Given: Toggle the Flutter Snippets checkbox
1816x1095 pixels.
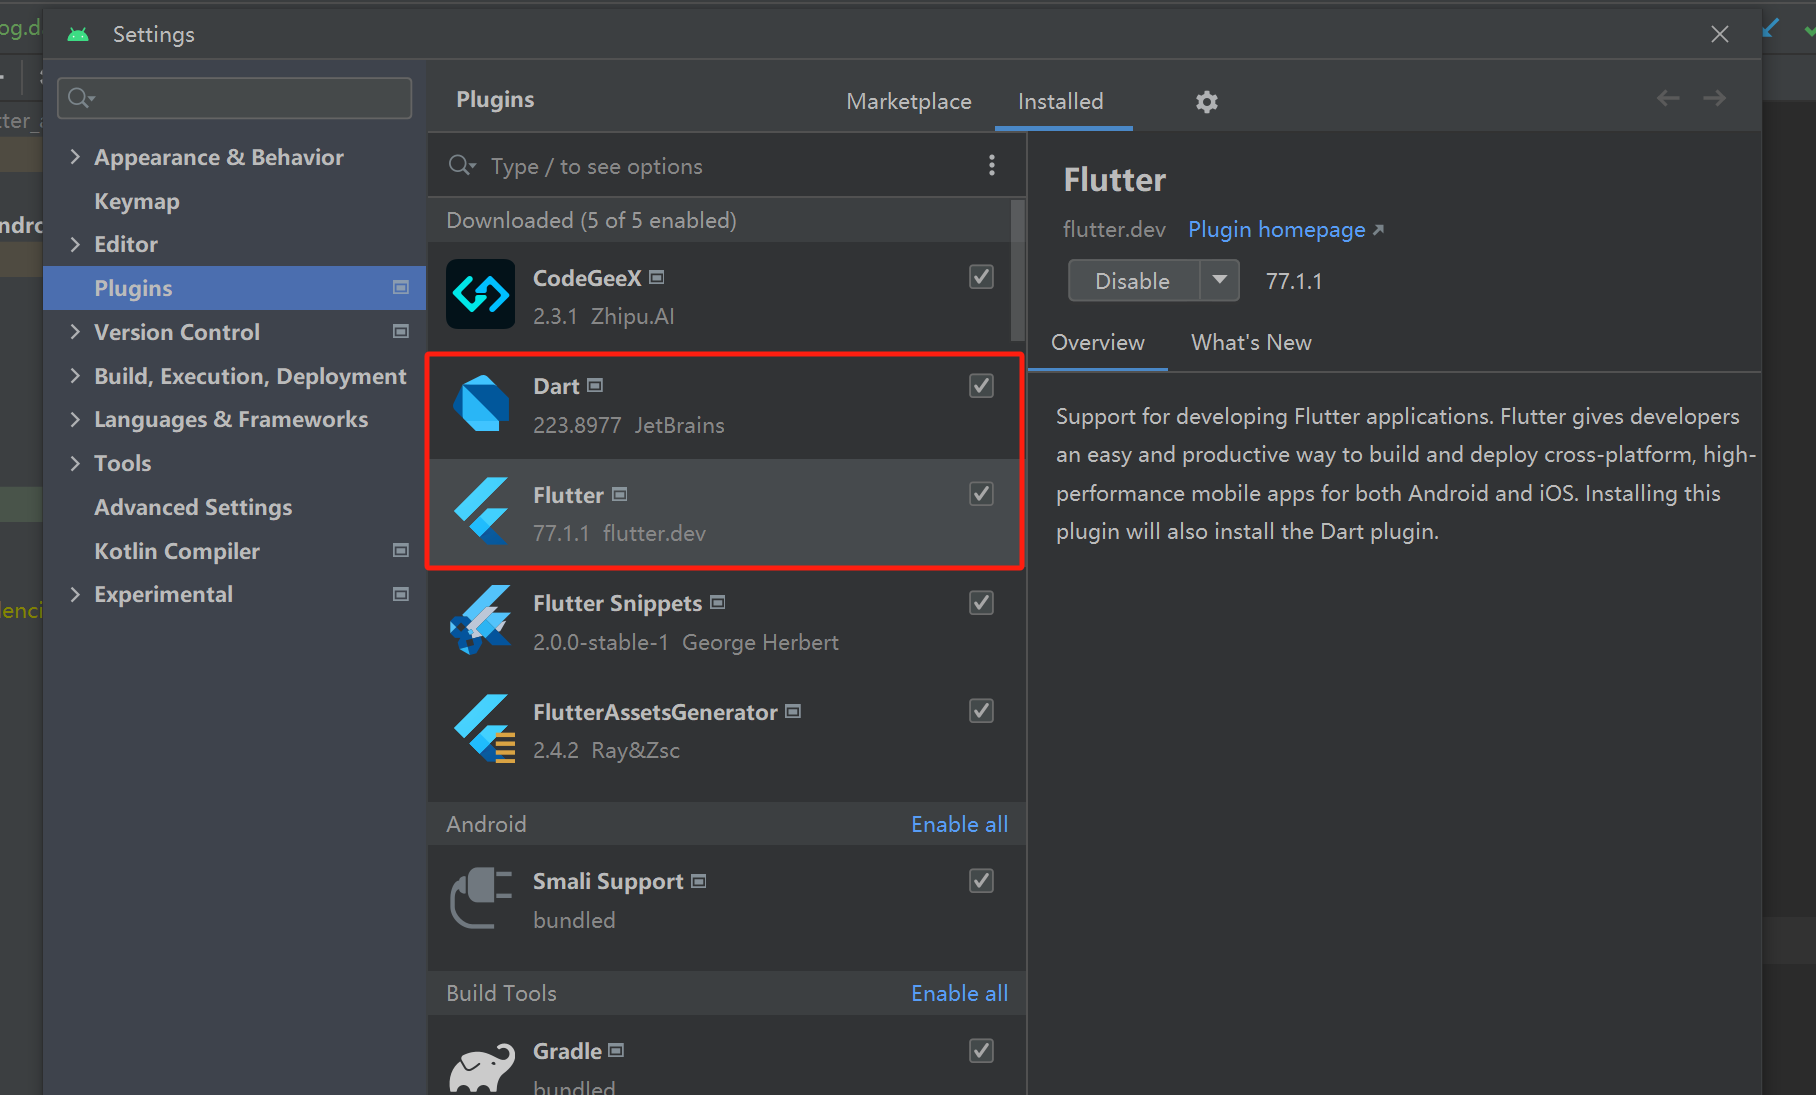Looking at the screenshot, I should click(x=982, y=603).
